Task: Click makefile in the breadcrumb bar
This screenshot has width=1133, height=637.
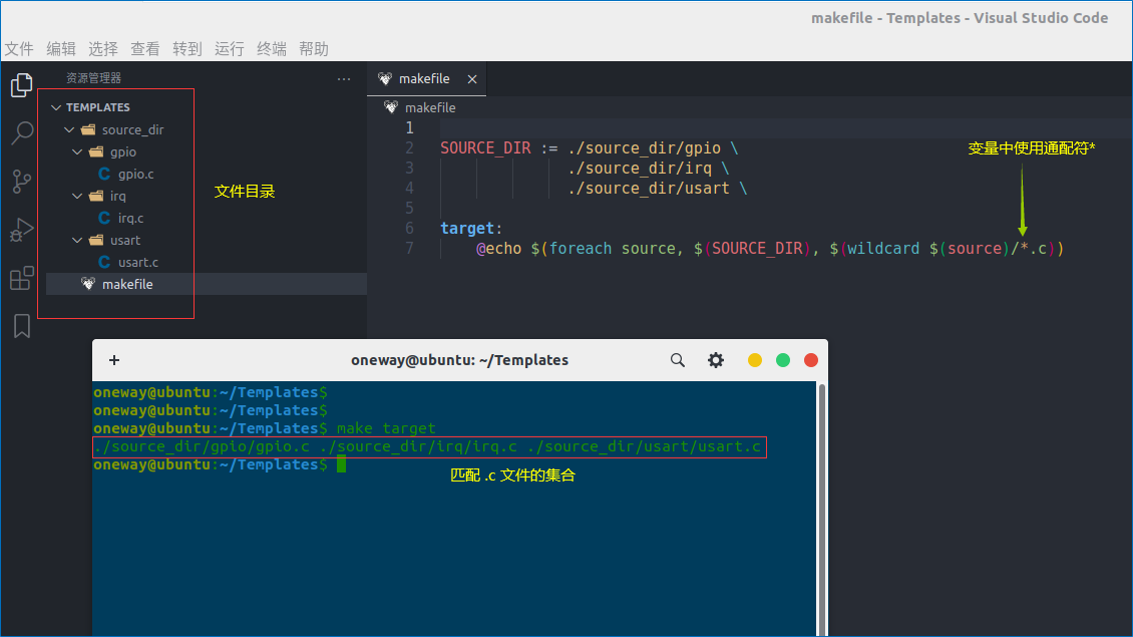Action: coord(430,108)
